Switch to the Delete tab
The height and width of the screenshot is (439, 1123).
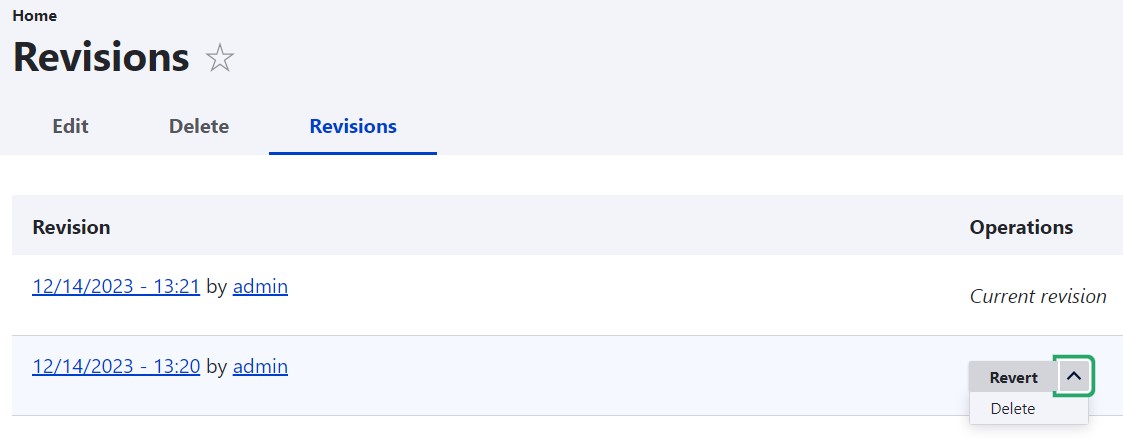199,126
